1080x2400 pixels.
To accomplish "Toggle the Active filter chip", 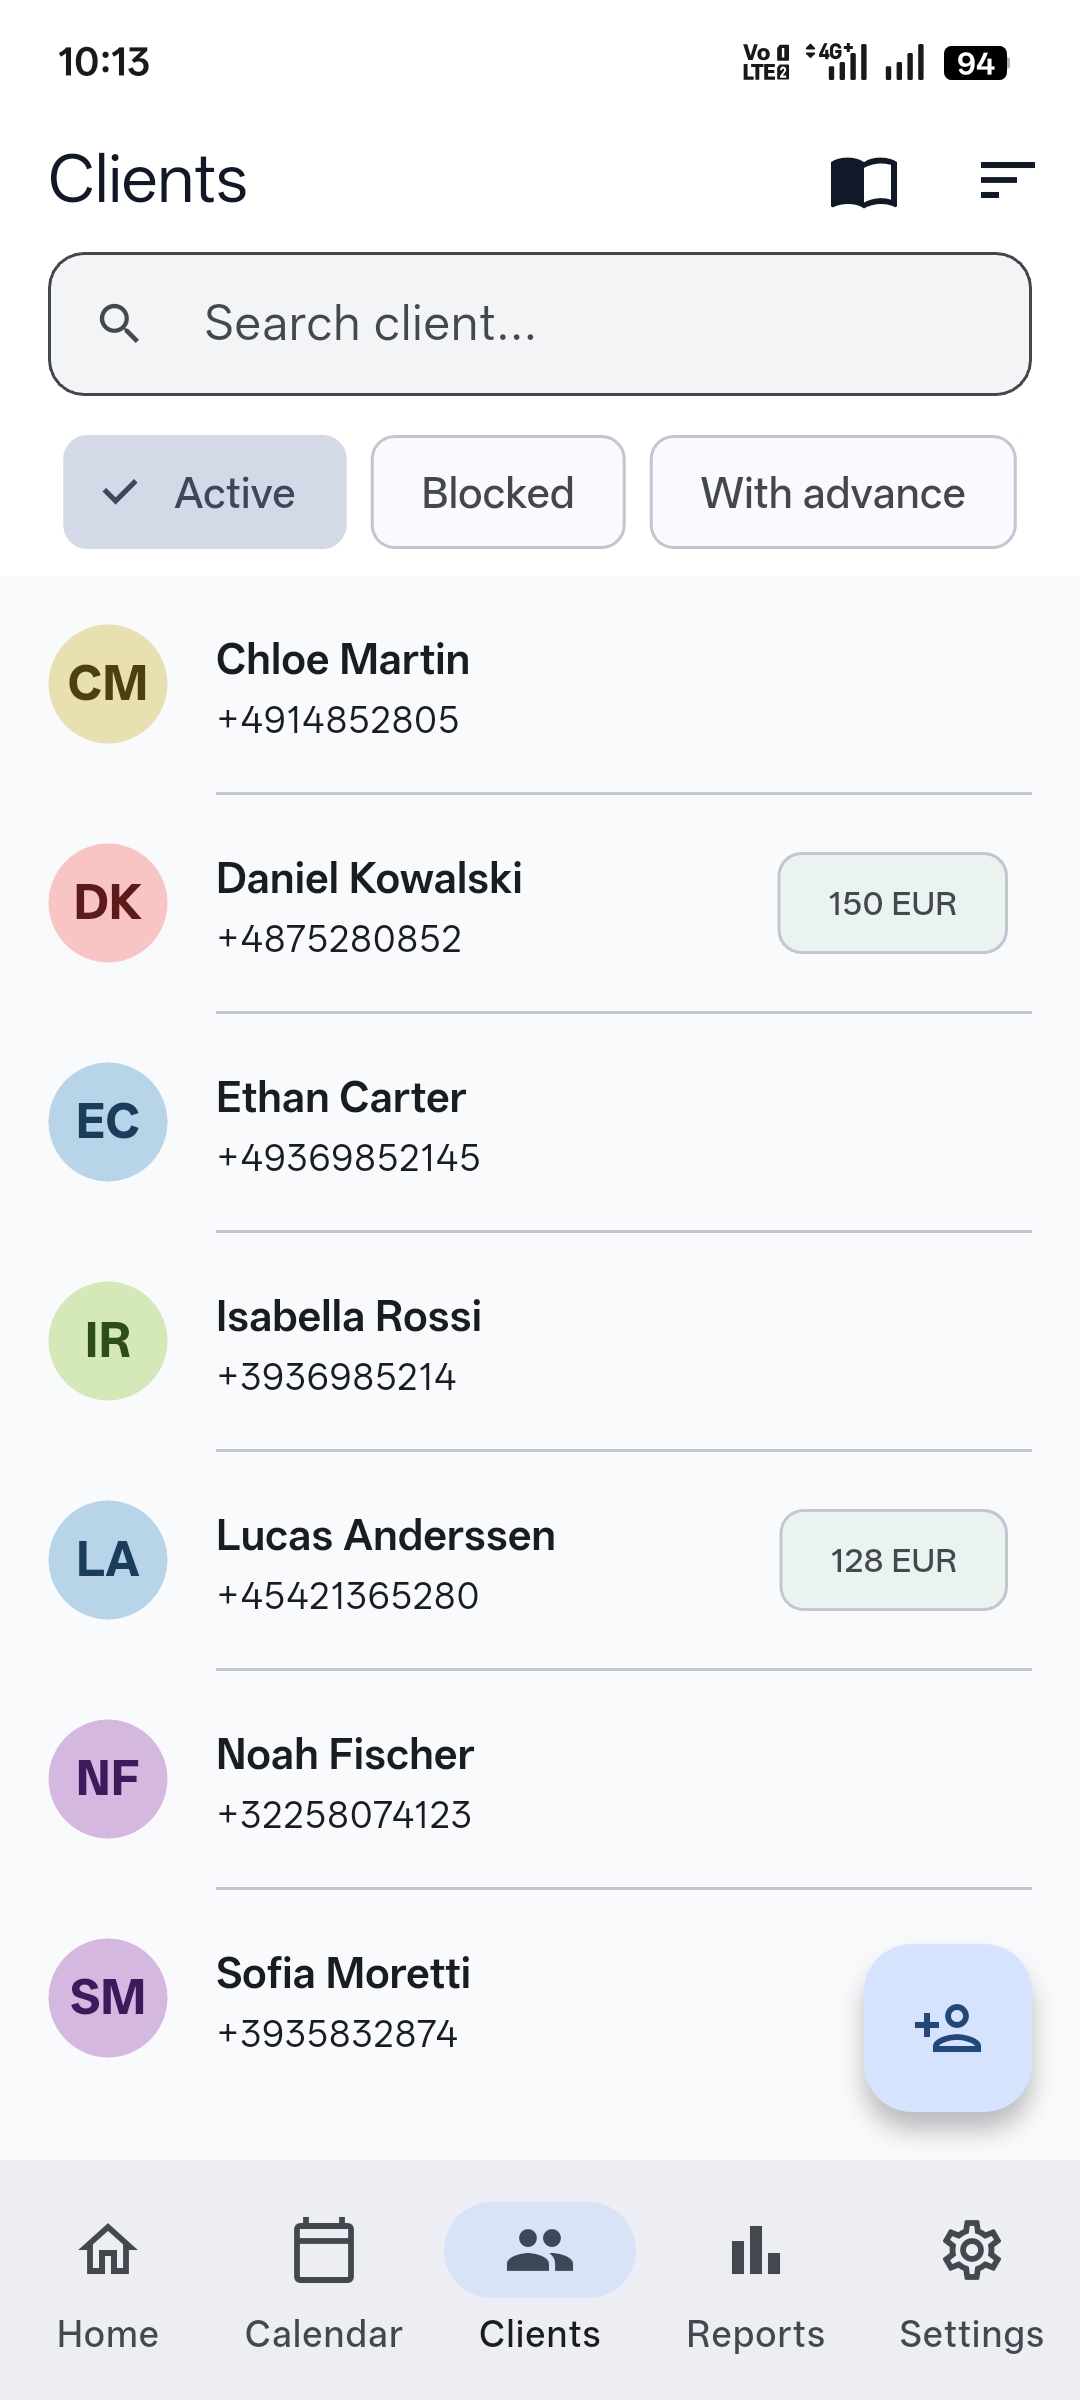I will click(205, 492).
